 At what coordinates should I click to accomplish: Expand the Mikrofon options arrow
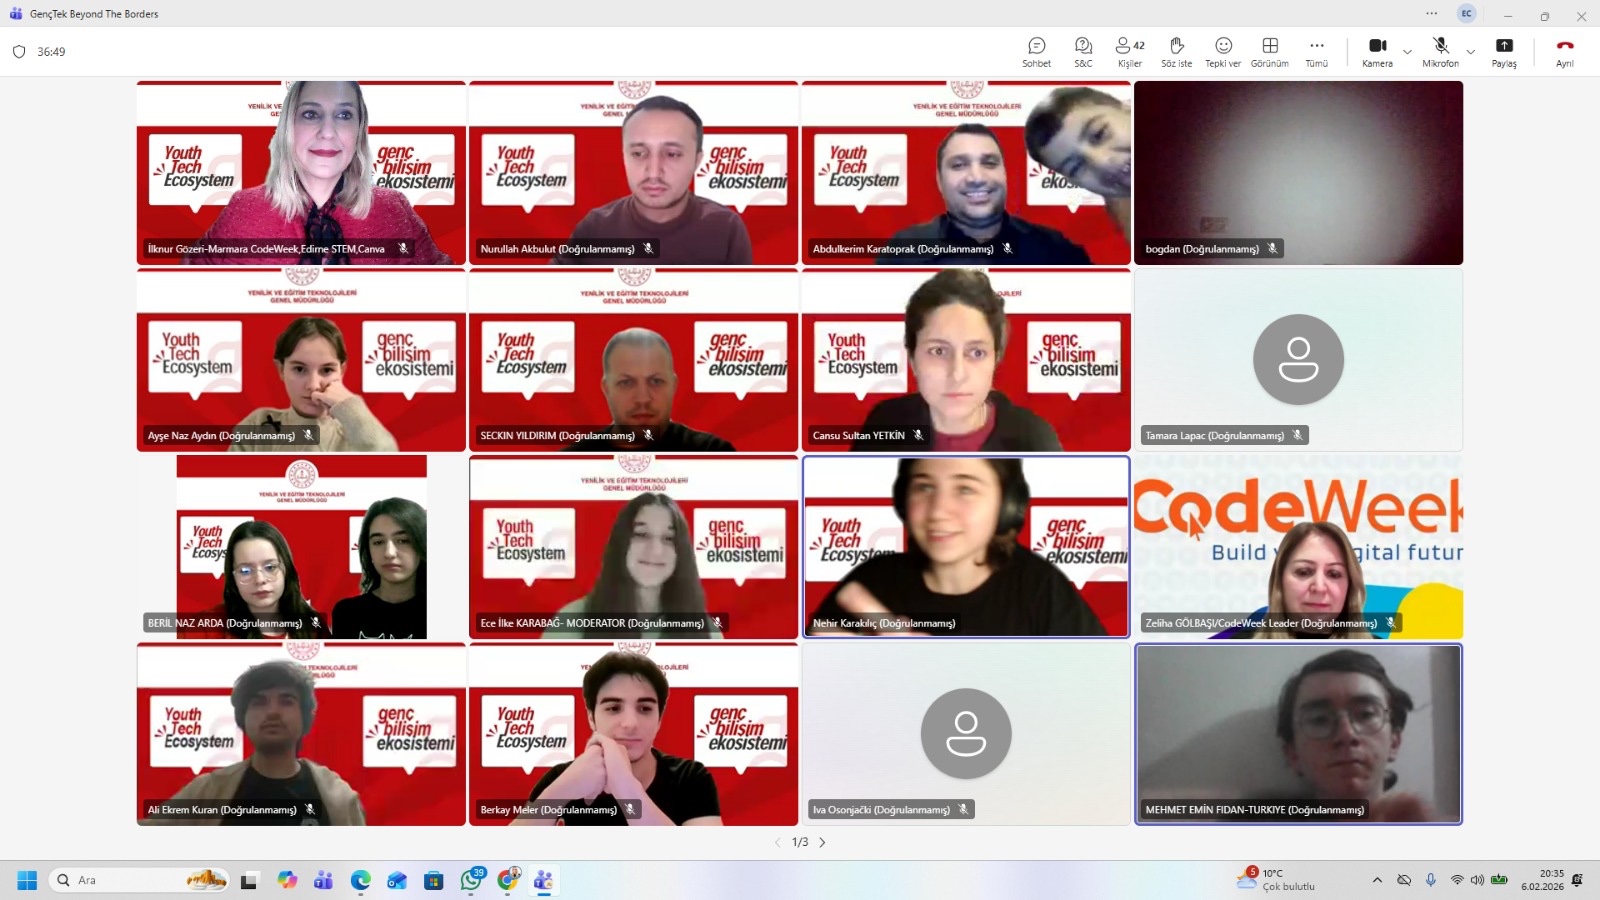coord(1470,52)
